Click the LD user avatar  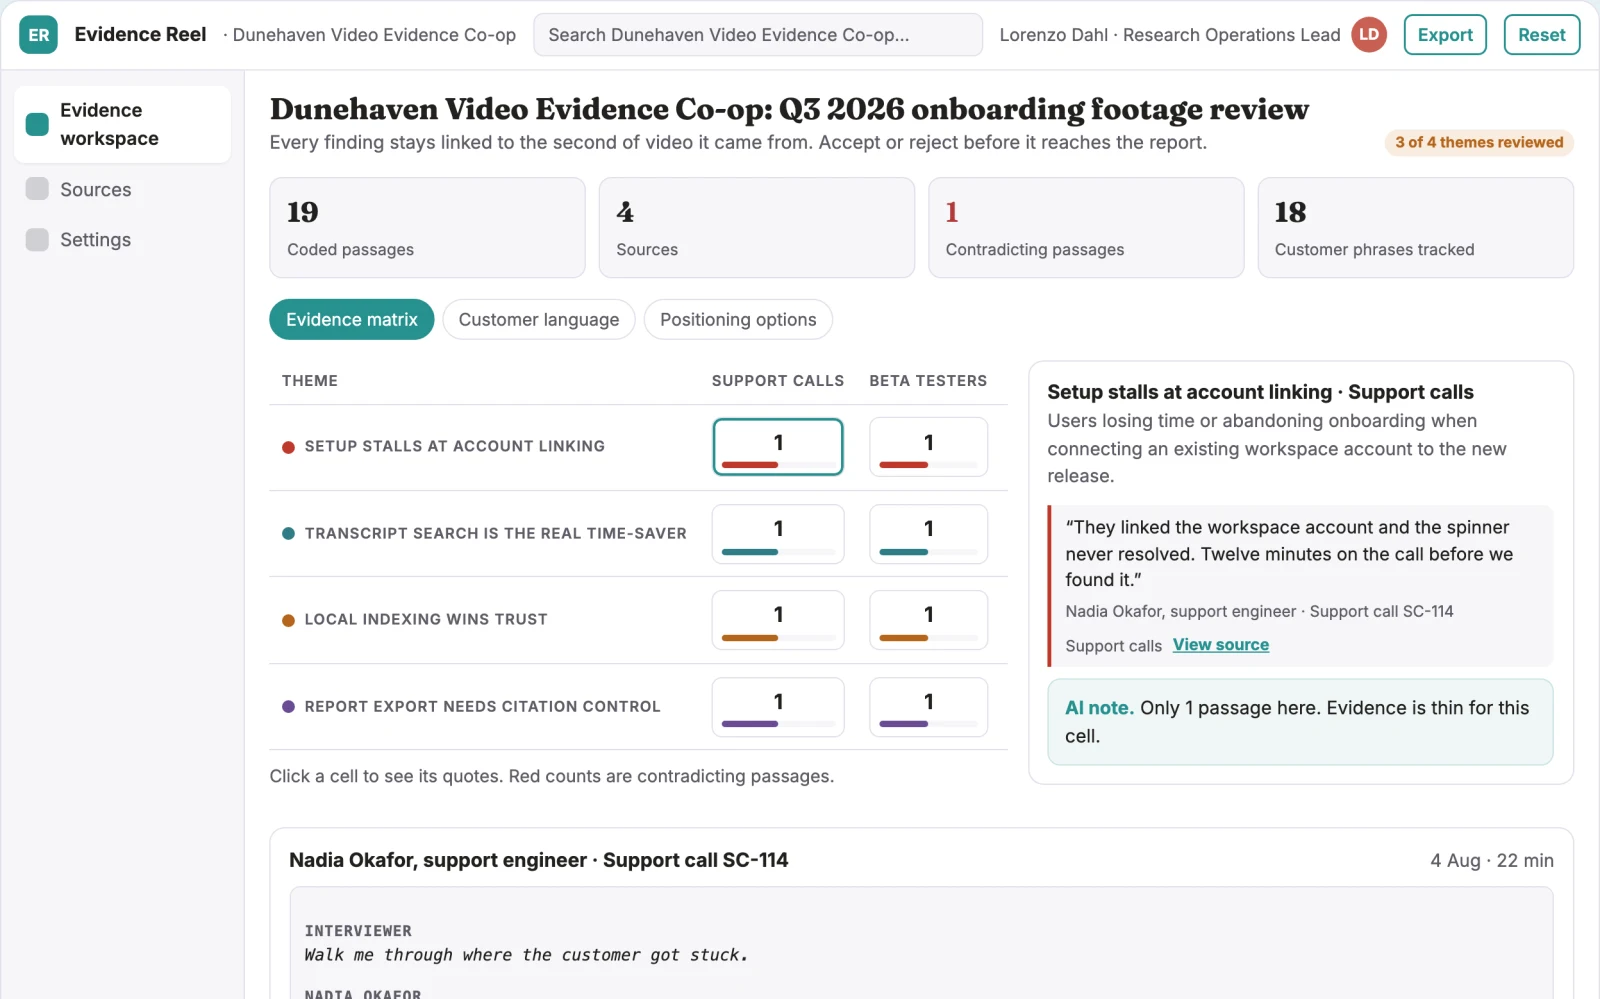(x=1369, y=35)
